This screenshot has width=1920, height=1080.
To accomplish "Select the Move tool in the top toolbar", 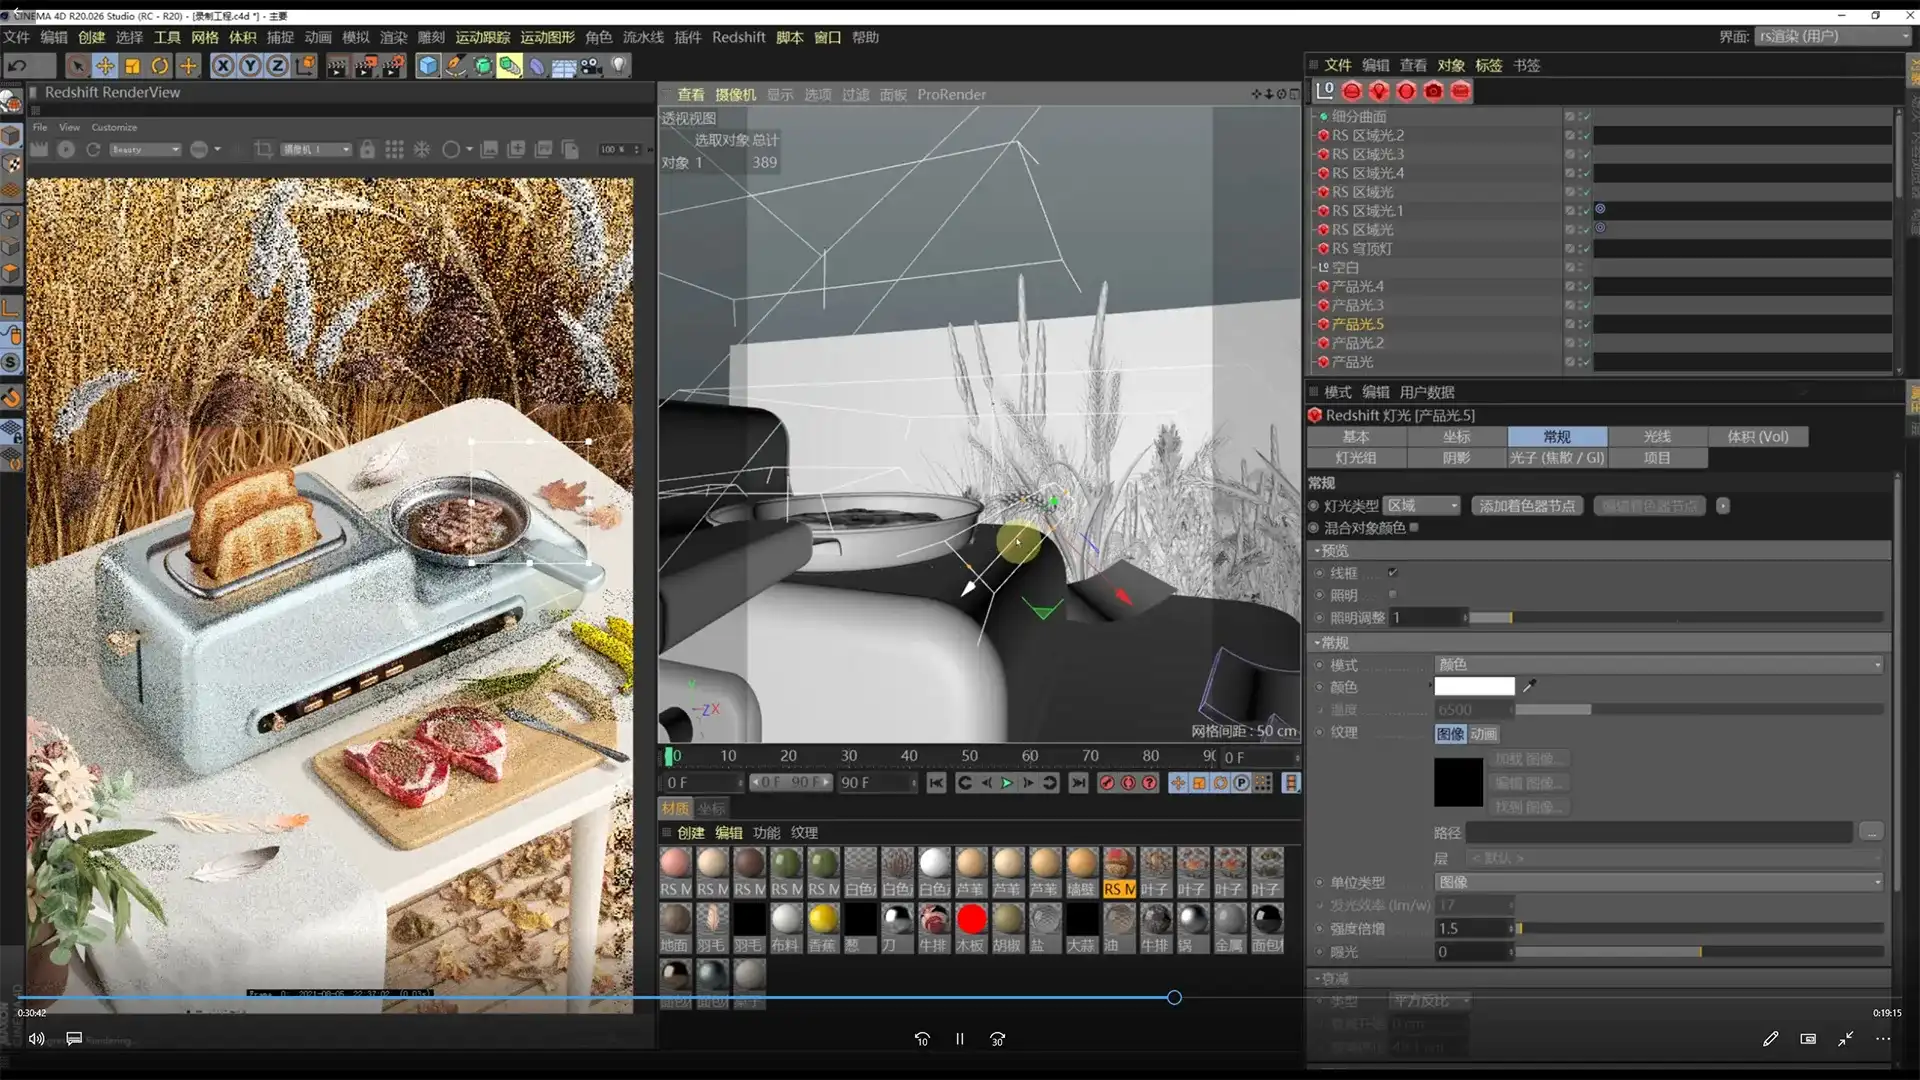I will click(x=105, y=66).
